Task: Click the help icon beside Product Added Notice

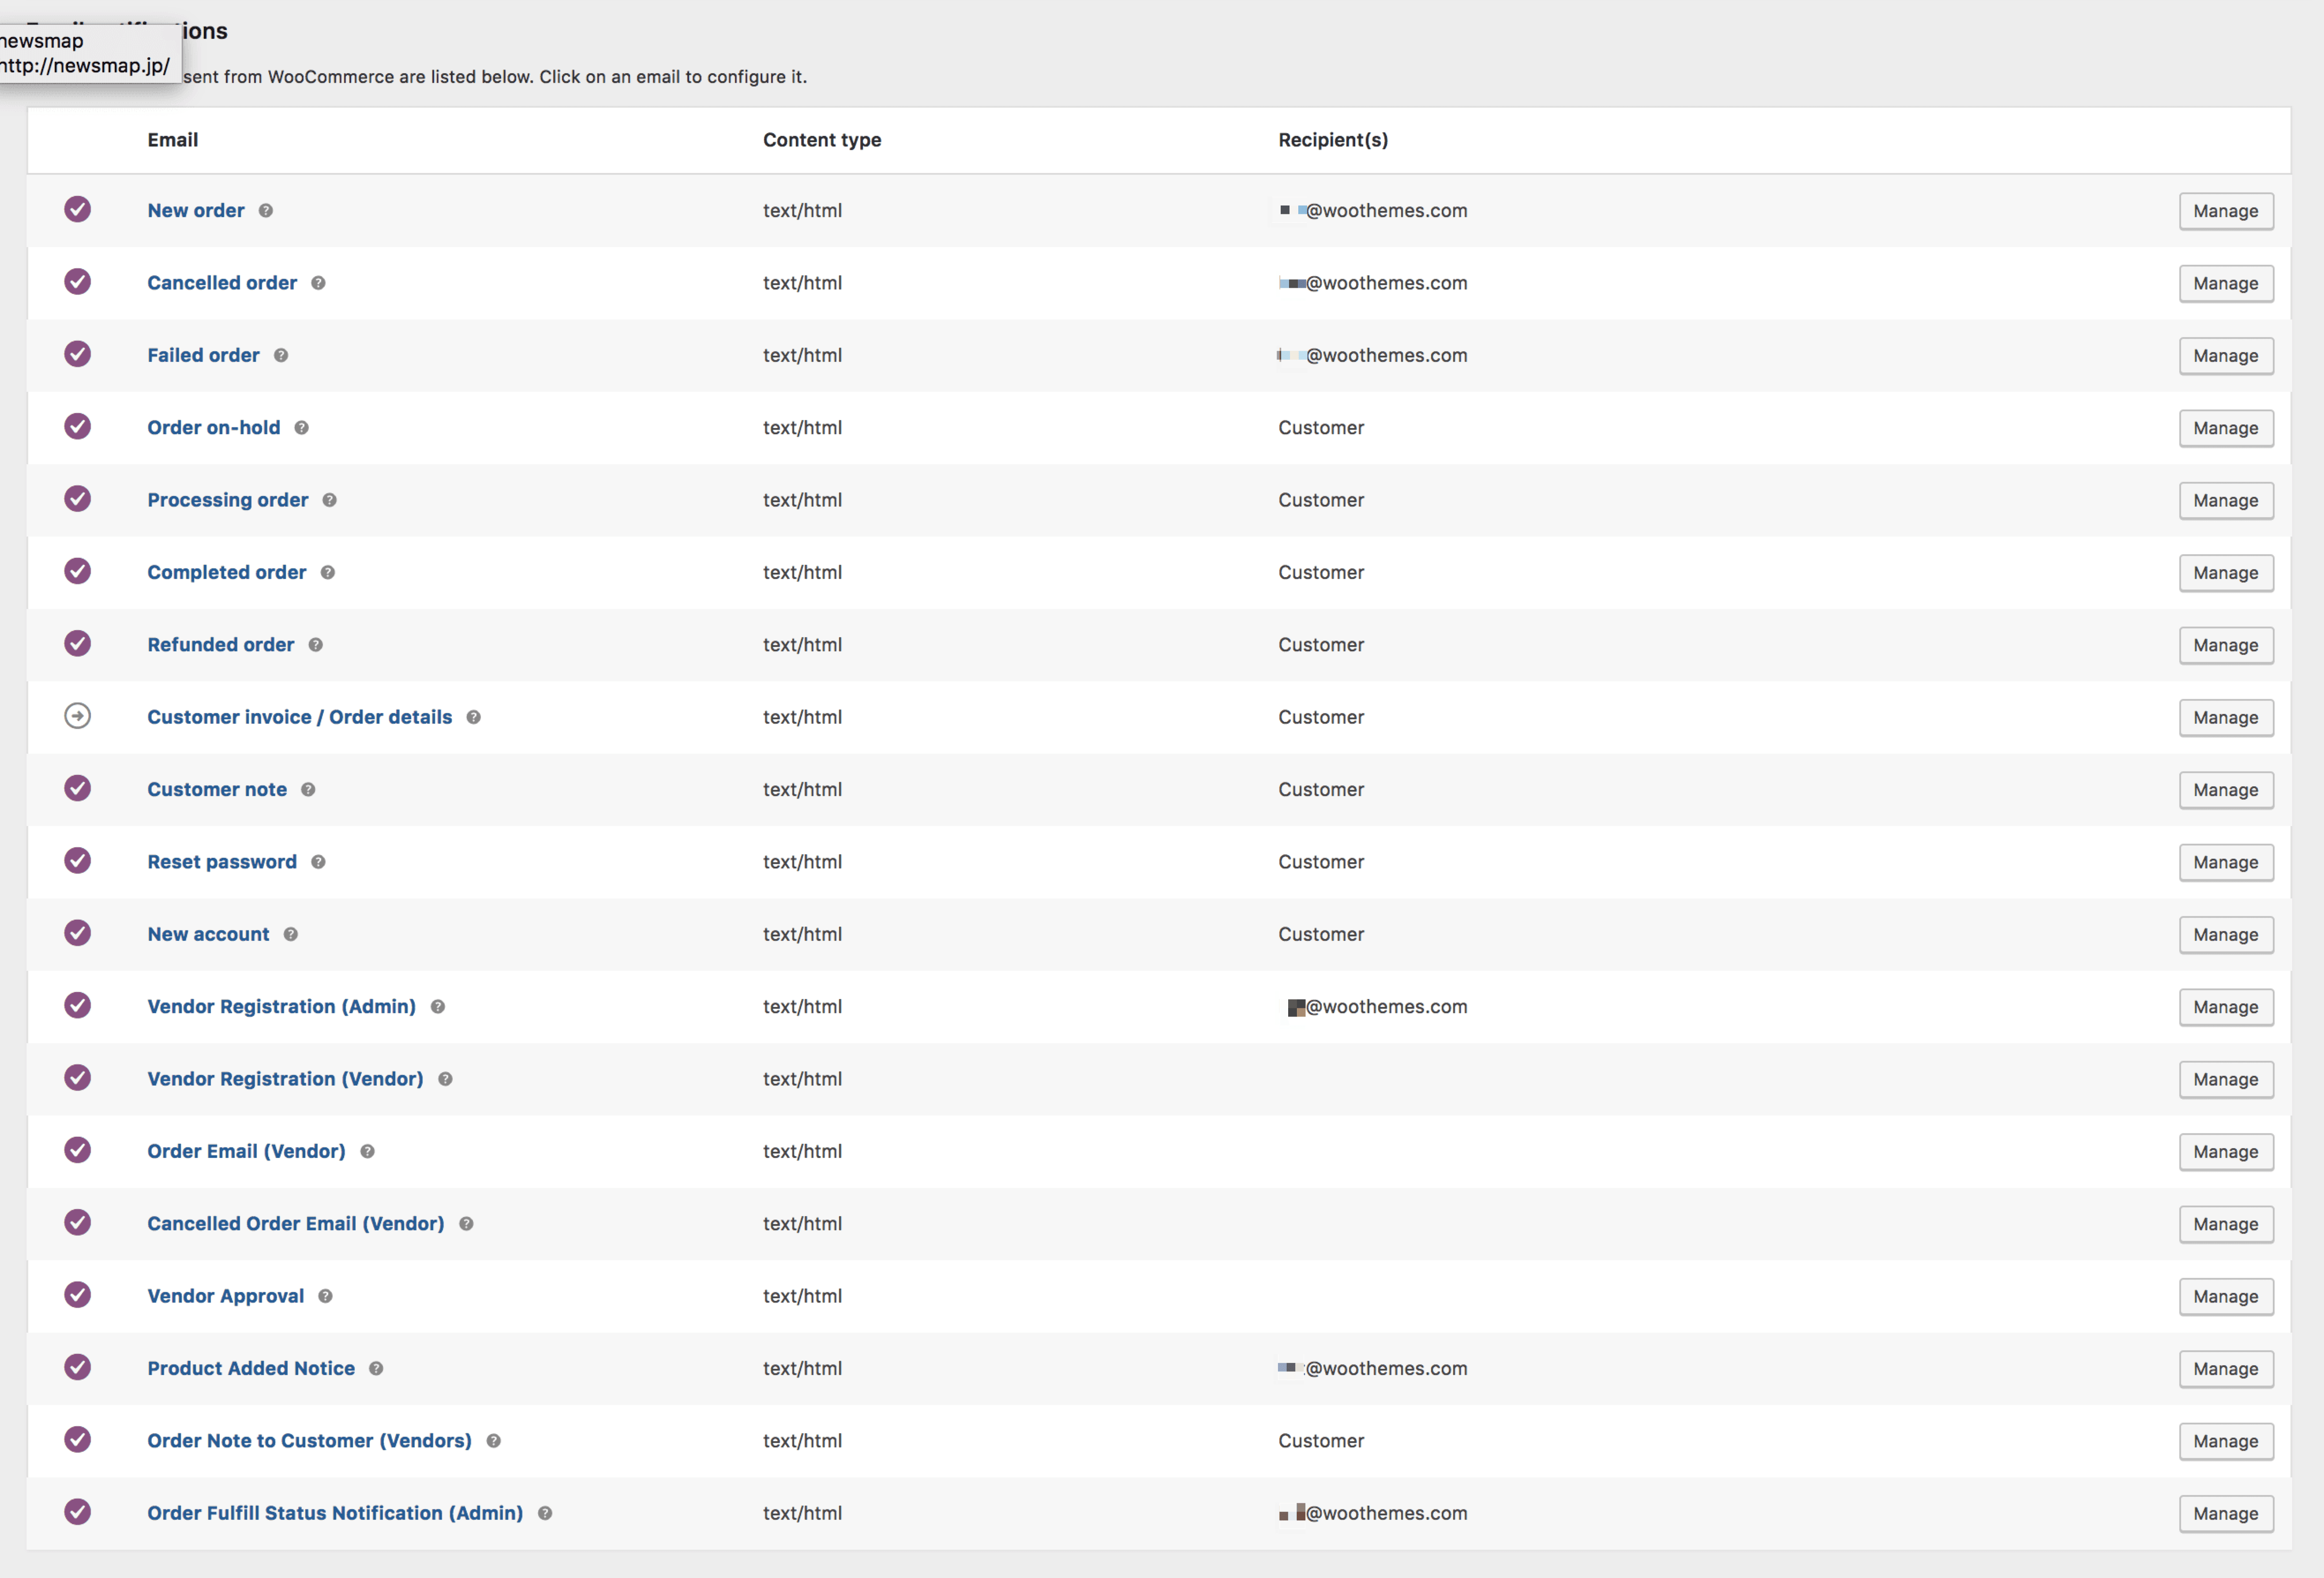Action: click(376, 1369)
